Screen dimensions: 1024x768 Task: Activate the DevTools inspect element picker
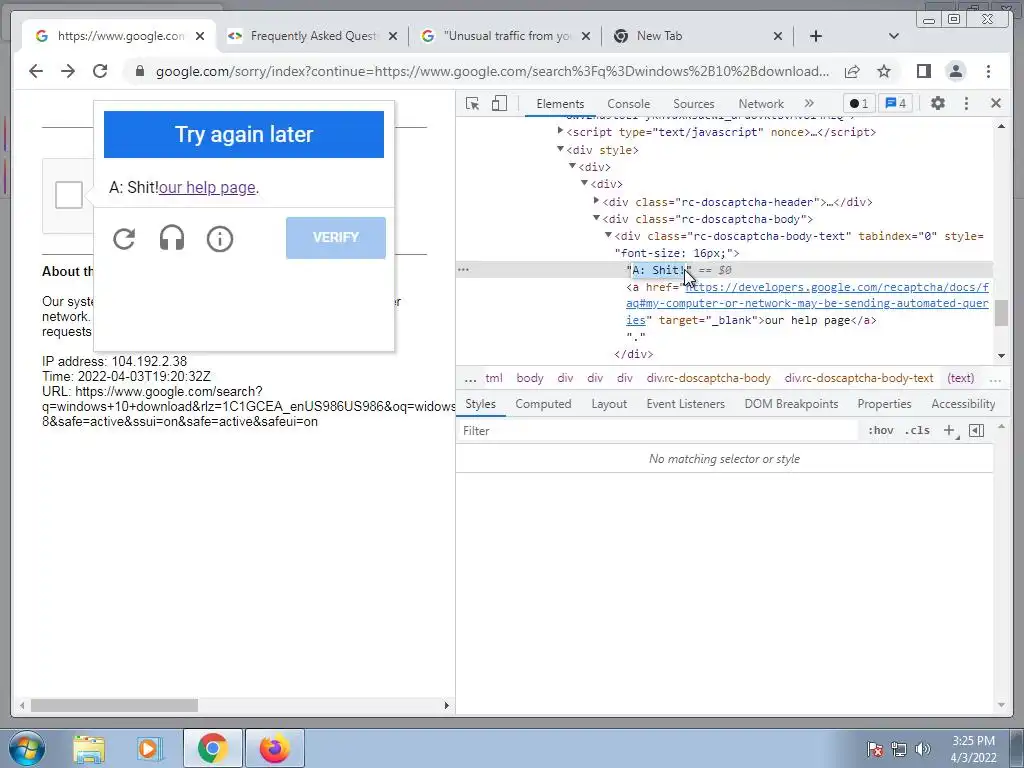click(x=472, y=103)
